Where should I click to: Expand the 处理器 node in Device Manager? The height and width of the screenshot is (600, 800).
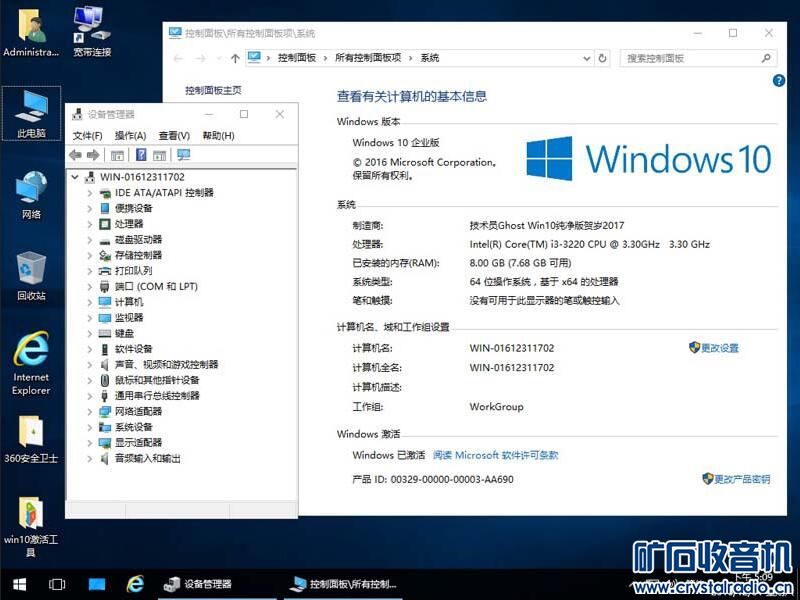click(x=87, y=223)
